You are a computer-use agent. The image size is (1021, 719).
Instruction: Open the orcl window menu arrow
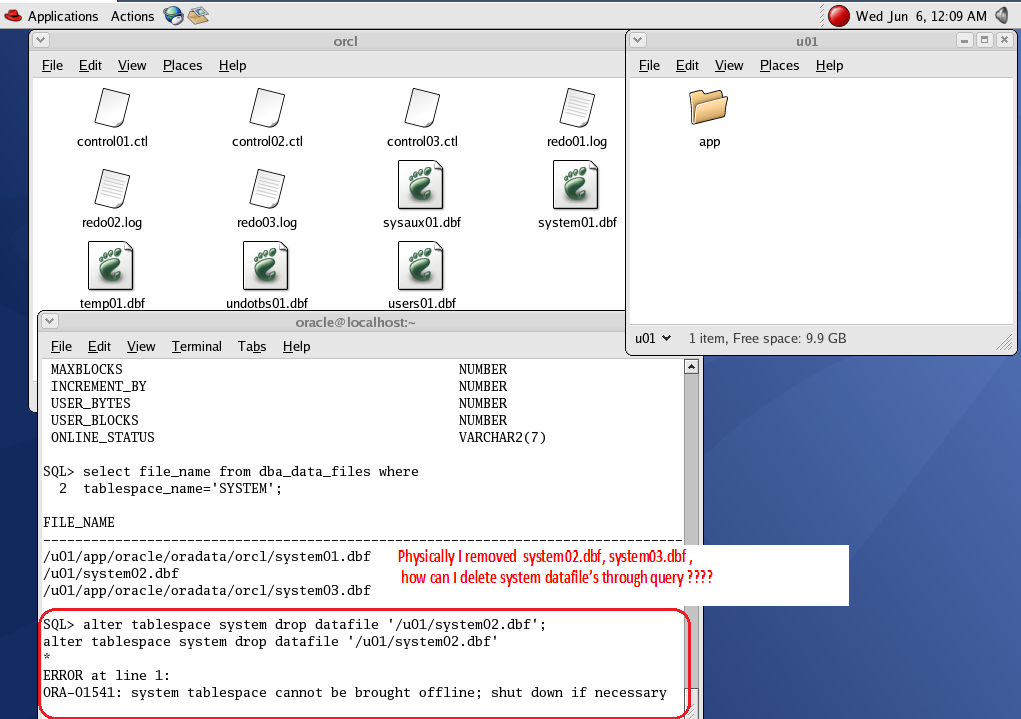(x=41, y=41)
